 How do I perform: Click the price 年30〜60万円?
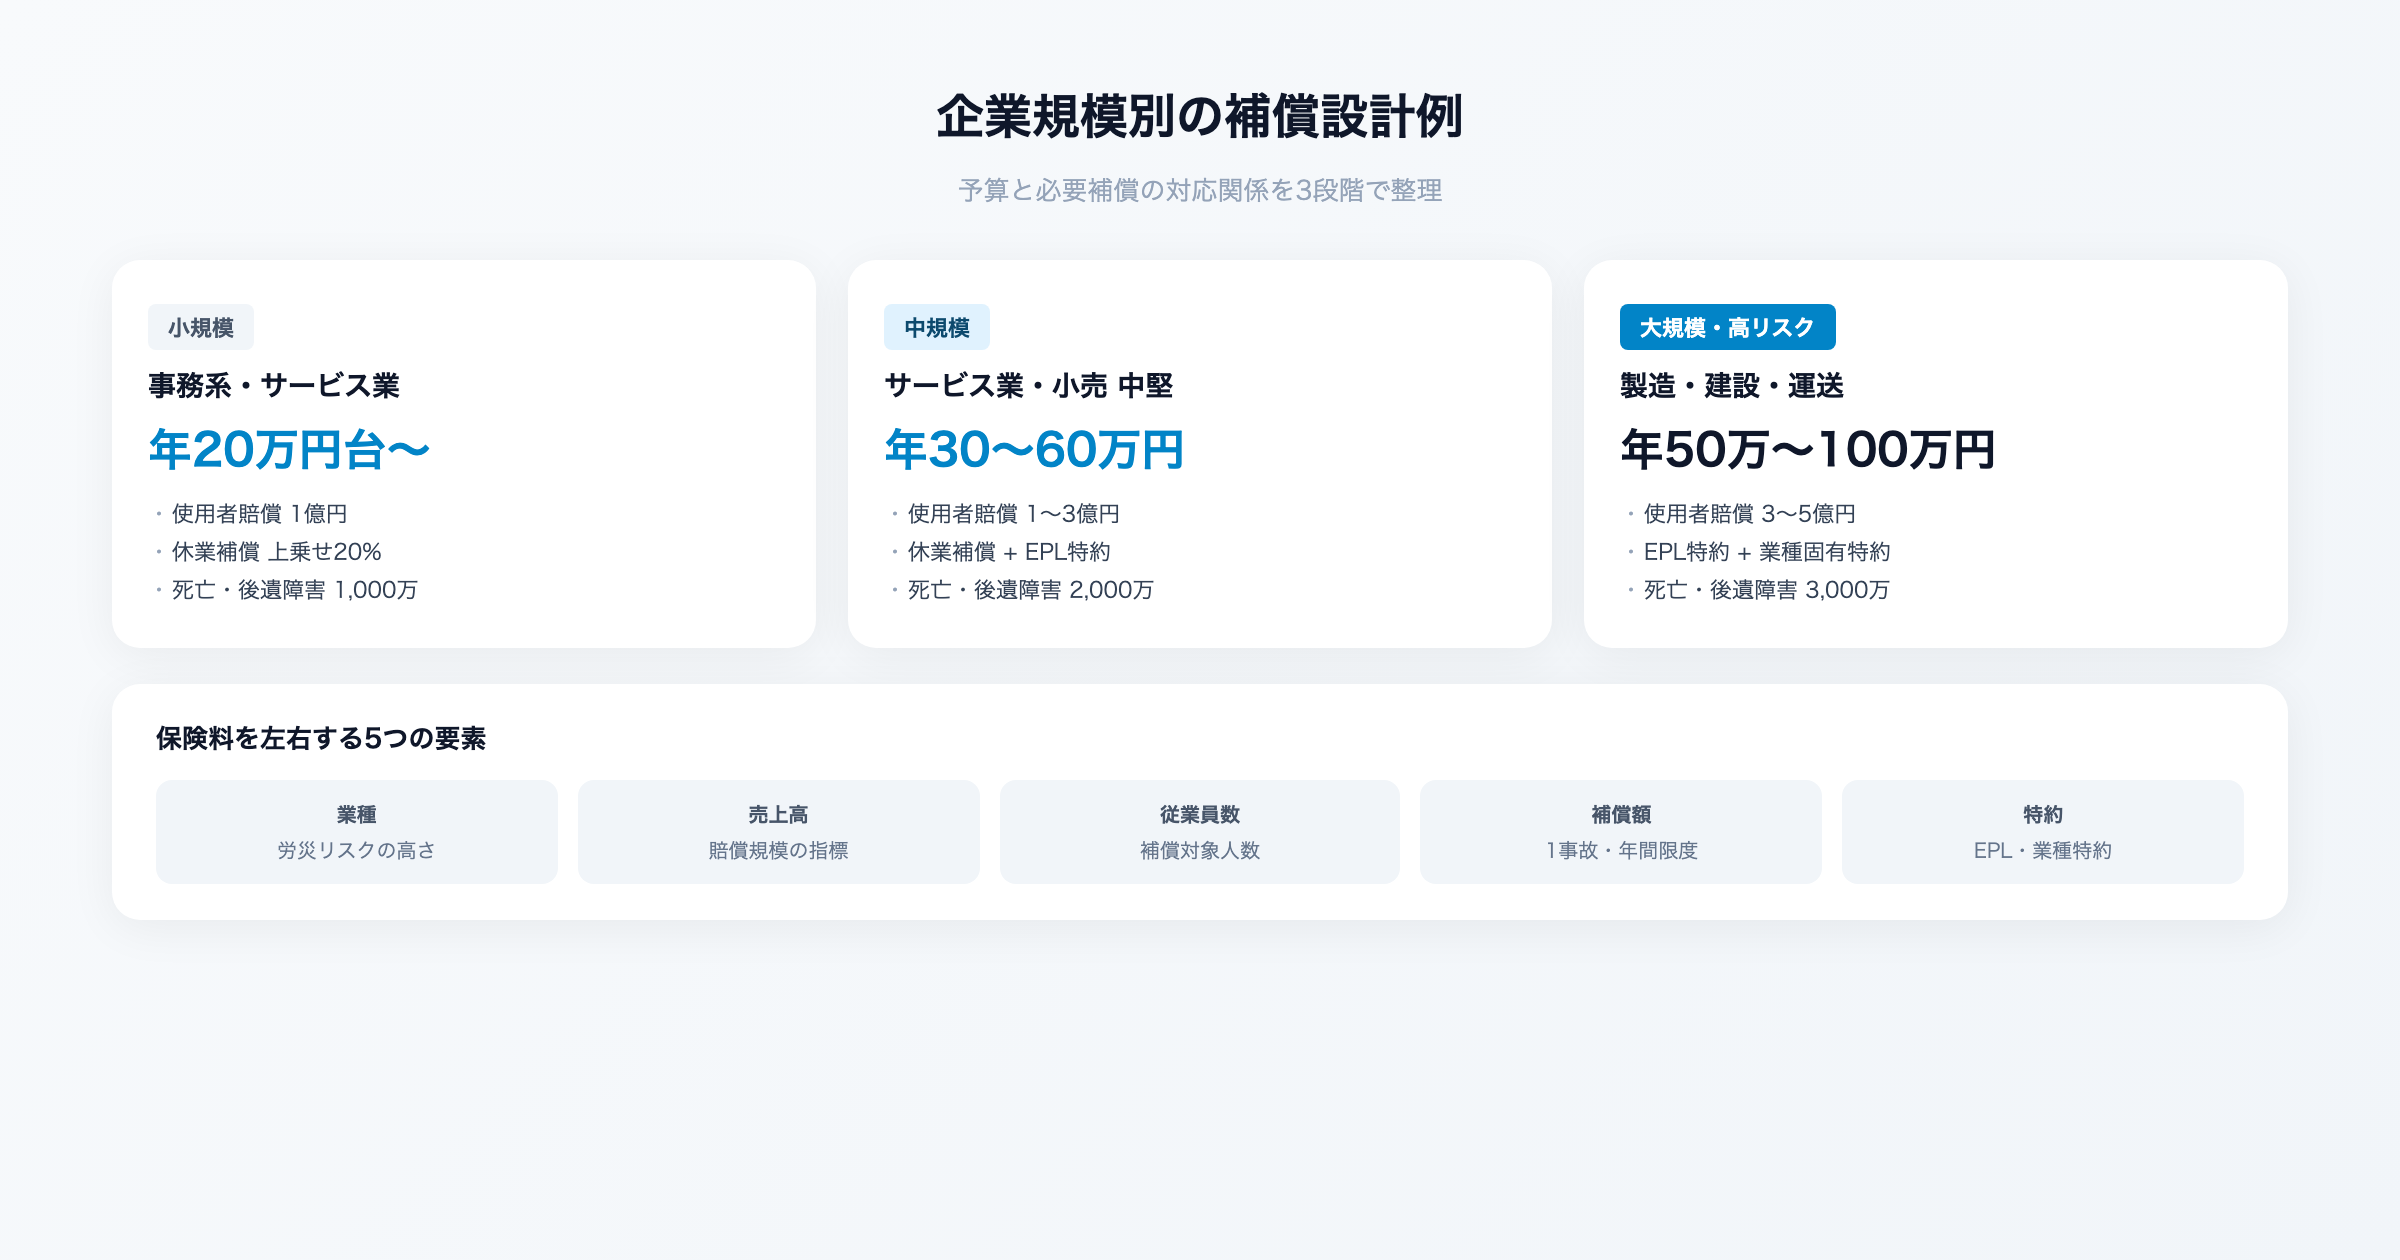pyautogui.click(x=1034, y=450)
